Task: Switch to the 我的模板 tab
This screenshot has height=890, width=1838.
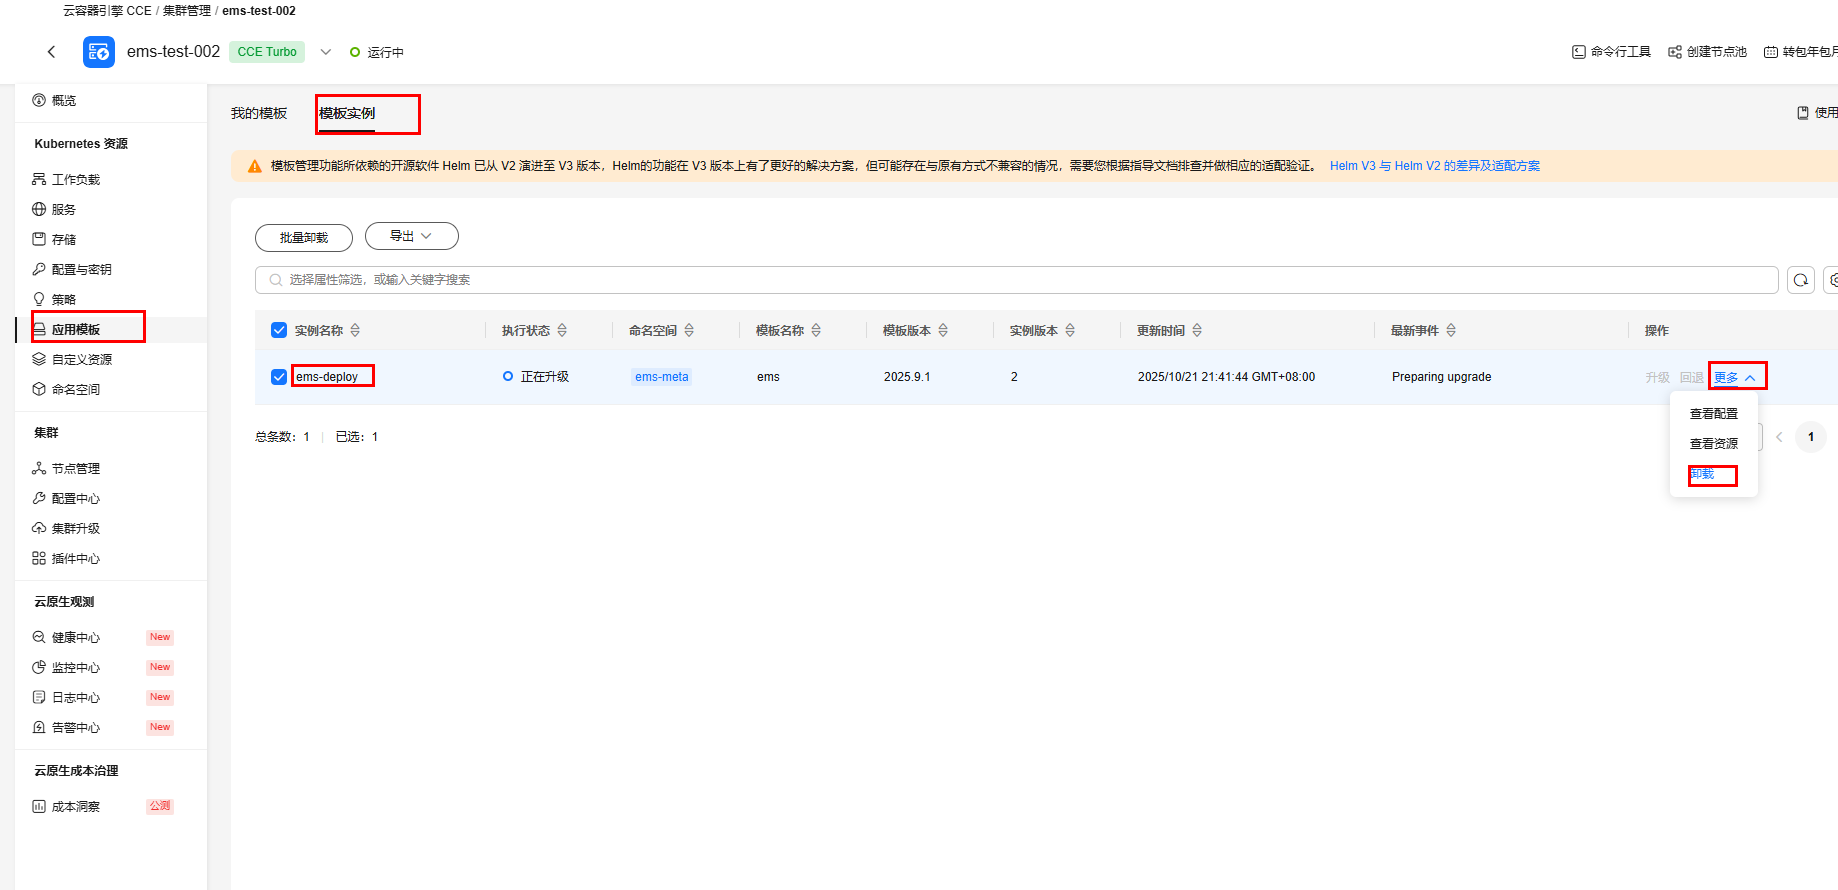Action: (259, 113)
